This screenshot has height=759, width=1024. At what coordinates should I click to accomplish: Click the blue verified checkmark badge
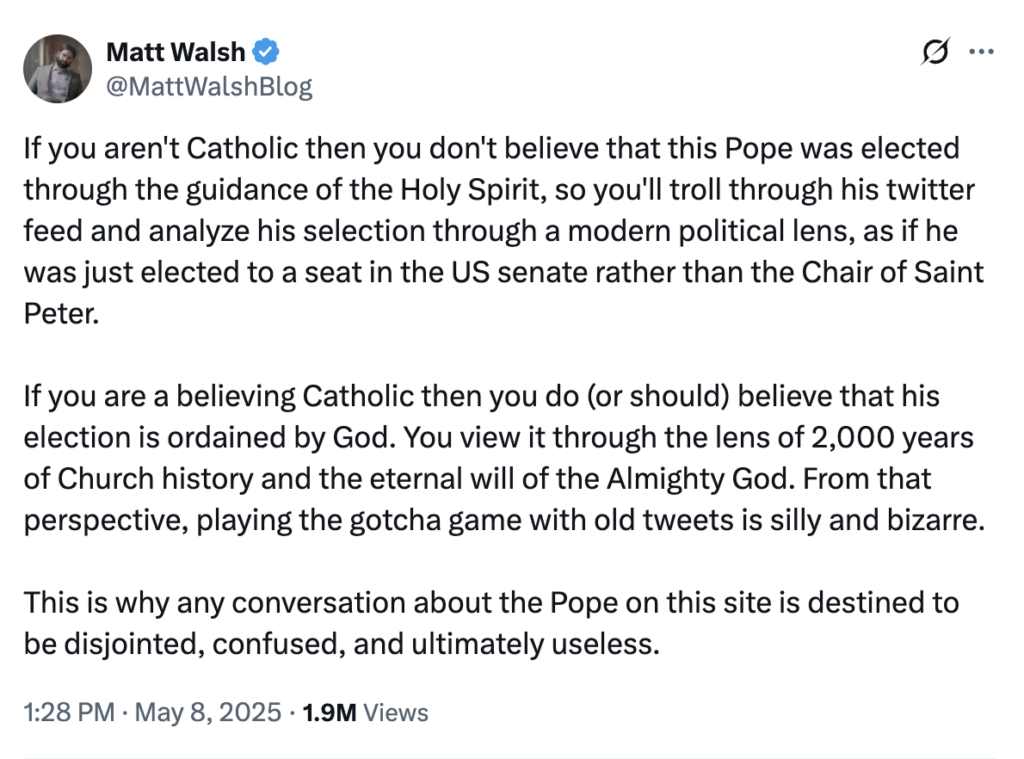(266, 52)
